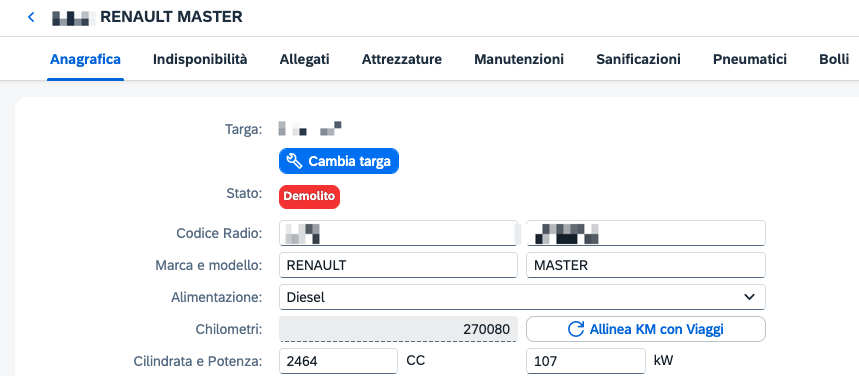
Task: Click the MASTER model input field
Action: pyautogui.click(x=646, y=265)
